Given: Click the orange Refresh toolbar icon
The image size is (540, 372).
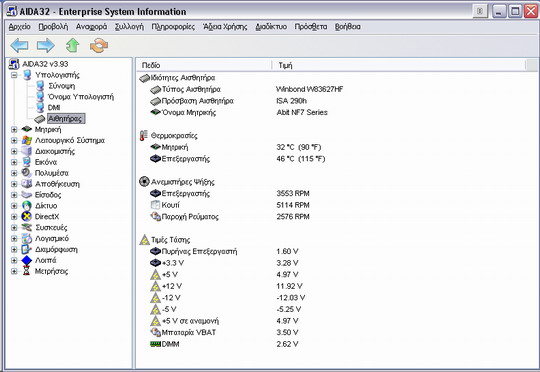Looking at the screenshot, I should pyautogui.click(x=99, y=45).
